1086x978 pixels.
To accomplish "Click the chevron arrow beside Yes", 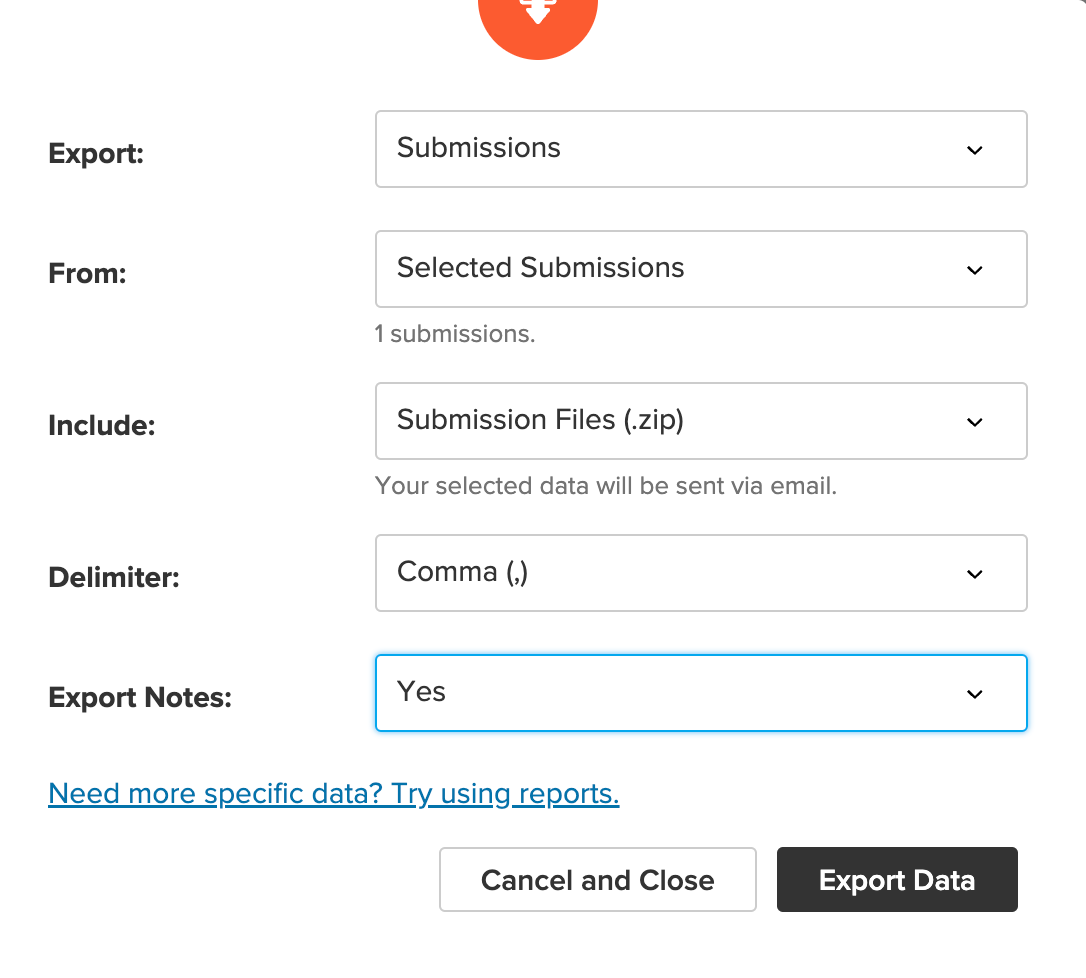I will tap(974, 693).
